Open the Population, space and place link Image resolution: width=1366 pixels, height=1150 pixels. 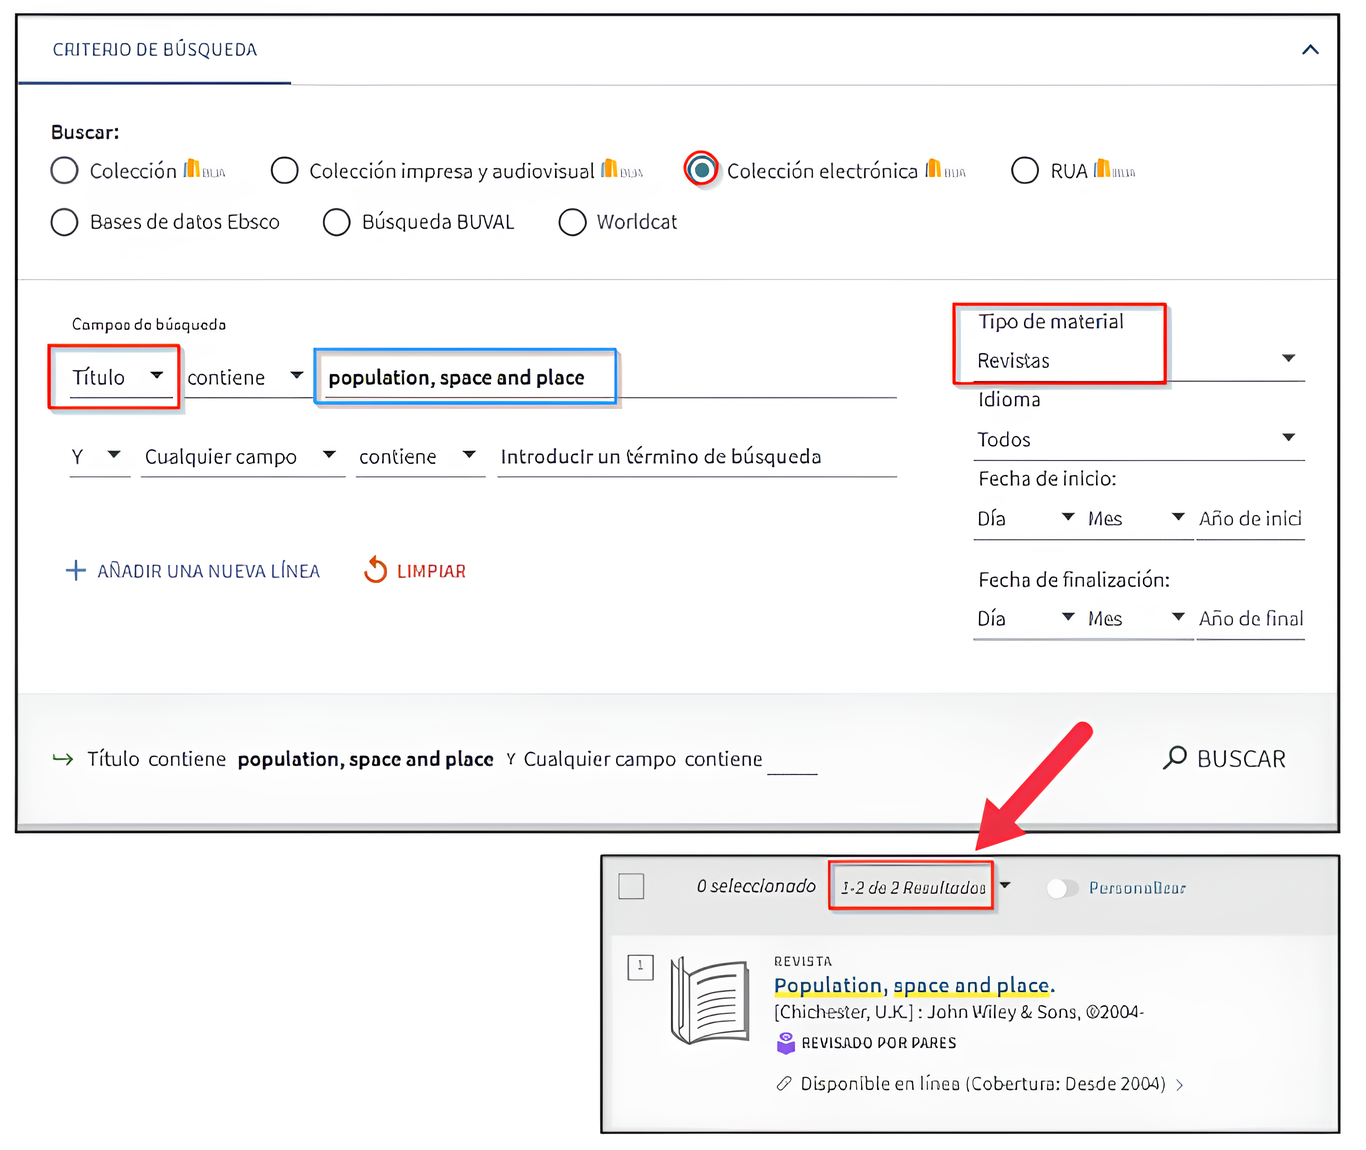[x=914, y=985]
